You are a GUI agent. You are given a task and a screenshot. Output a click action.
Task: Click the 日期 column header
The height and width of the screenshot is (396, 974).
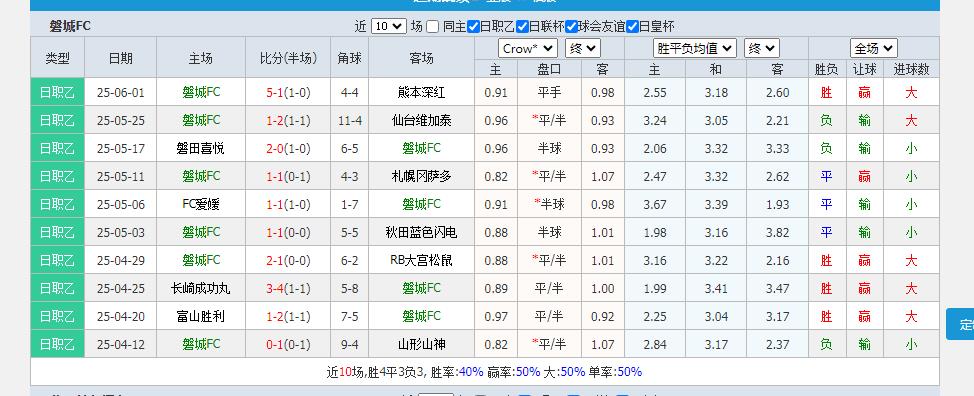click(x=121, y=58)
